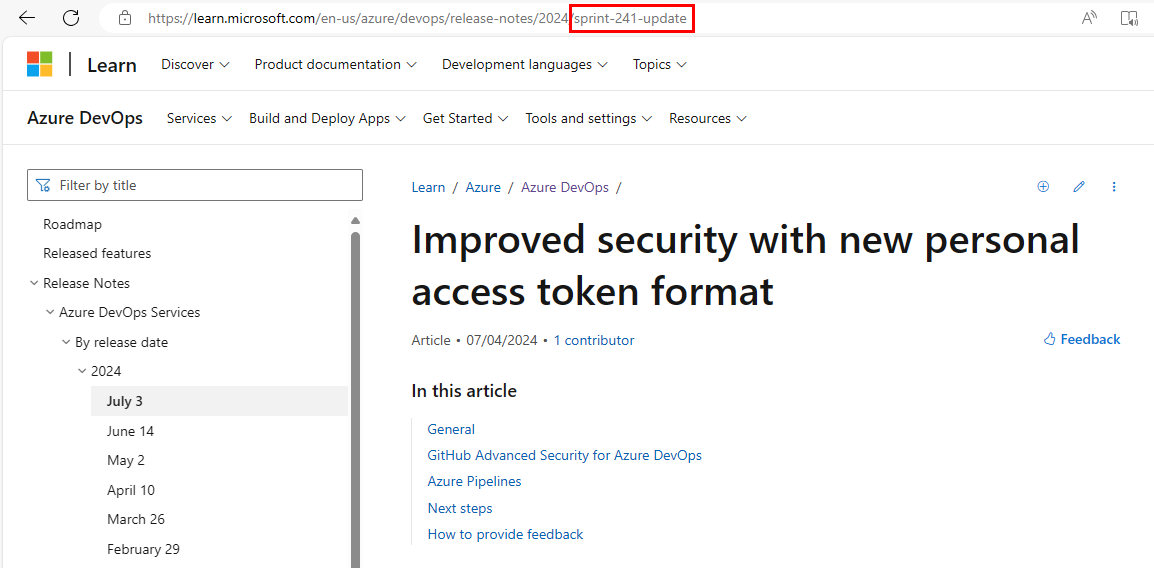This screenshot has width=1154, height=568.
Task: Jump to Next steps section
Action: (460, 508)
